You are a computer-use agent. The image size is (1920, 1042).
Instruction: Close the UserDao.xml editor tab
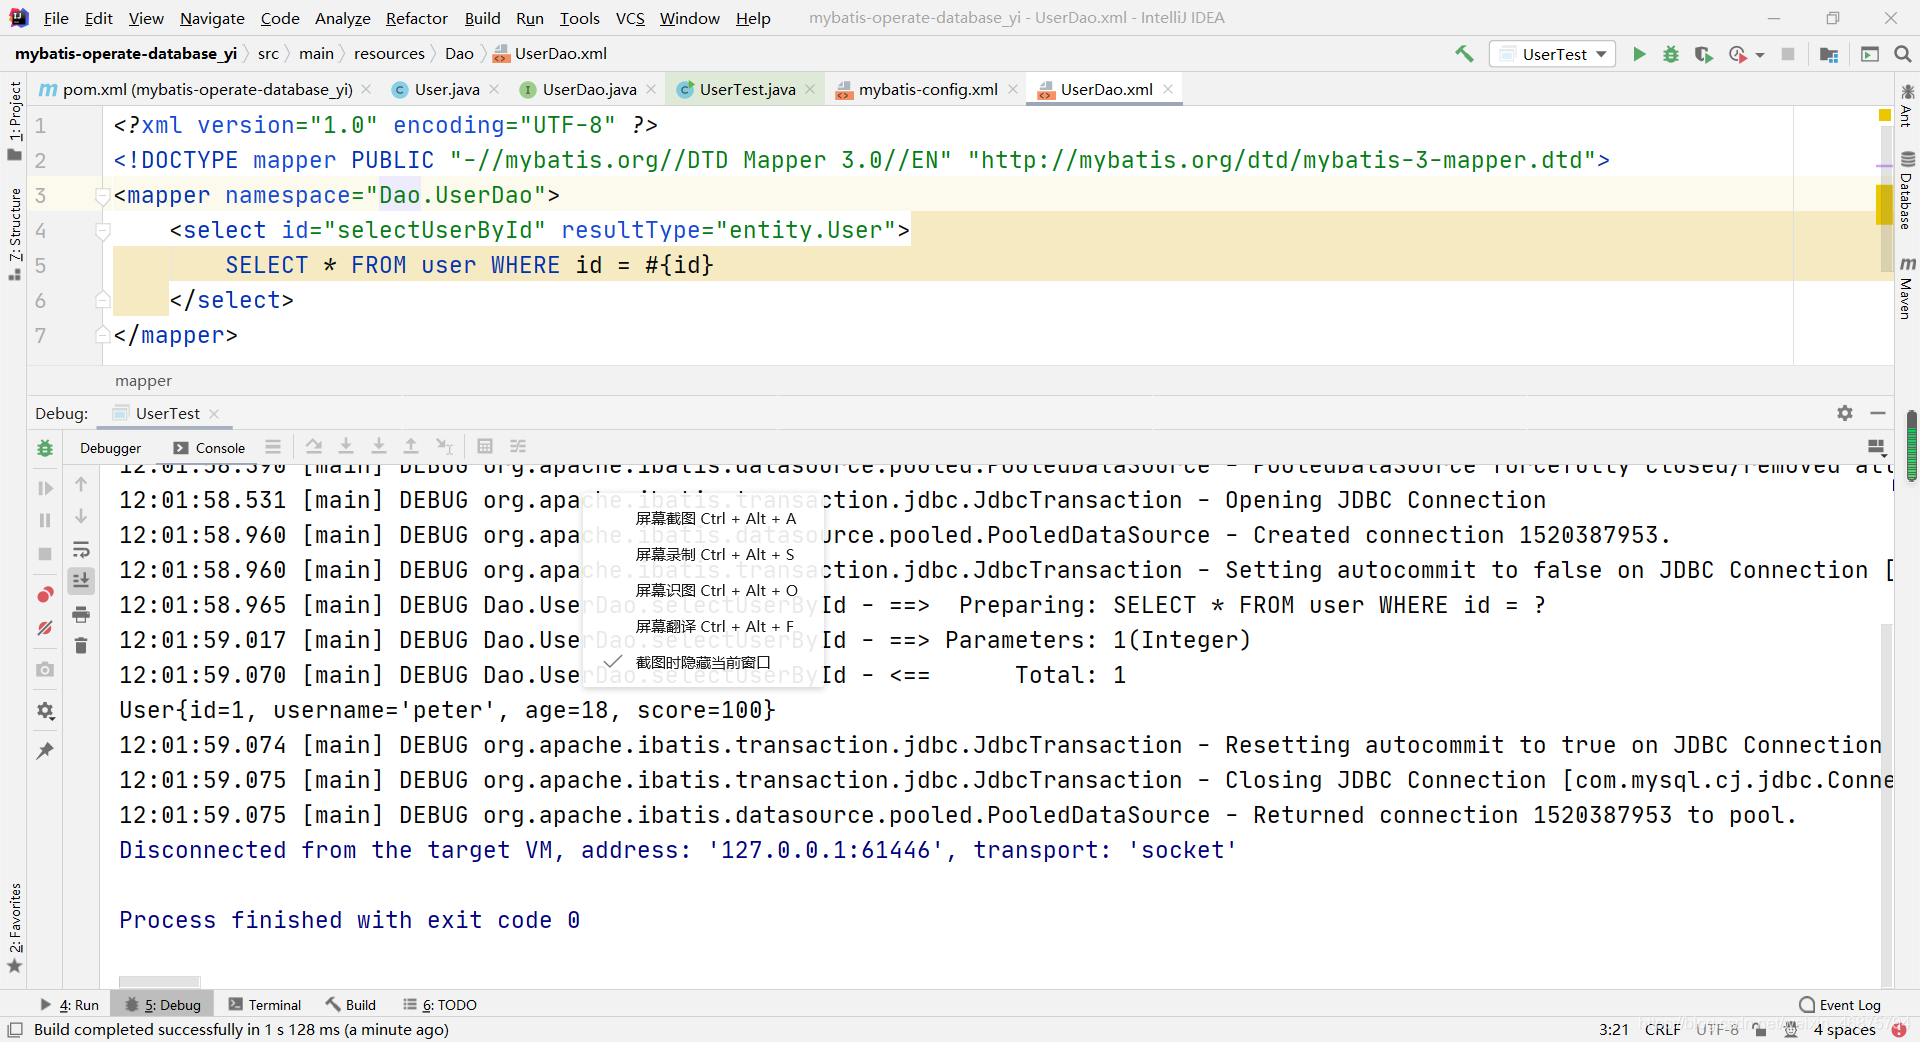click(1167, 89)
